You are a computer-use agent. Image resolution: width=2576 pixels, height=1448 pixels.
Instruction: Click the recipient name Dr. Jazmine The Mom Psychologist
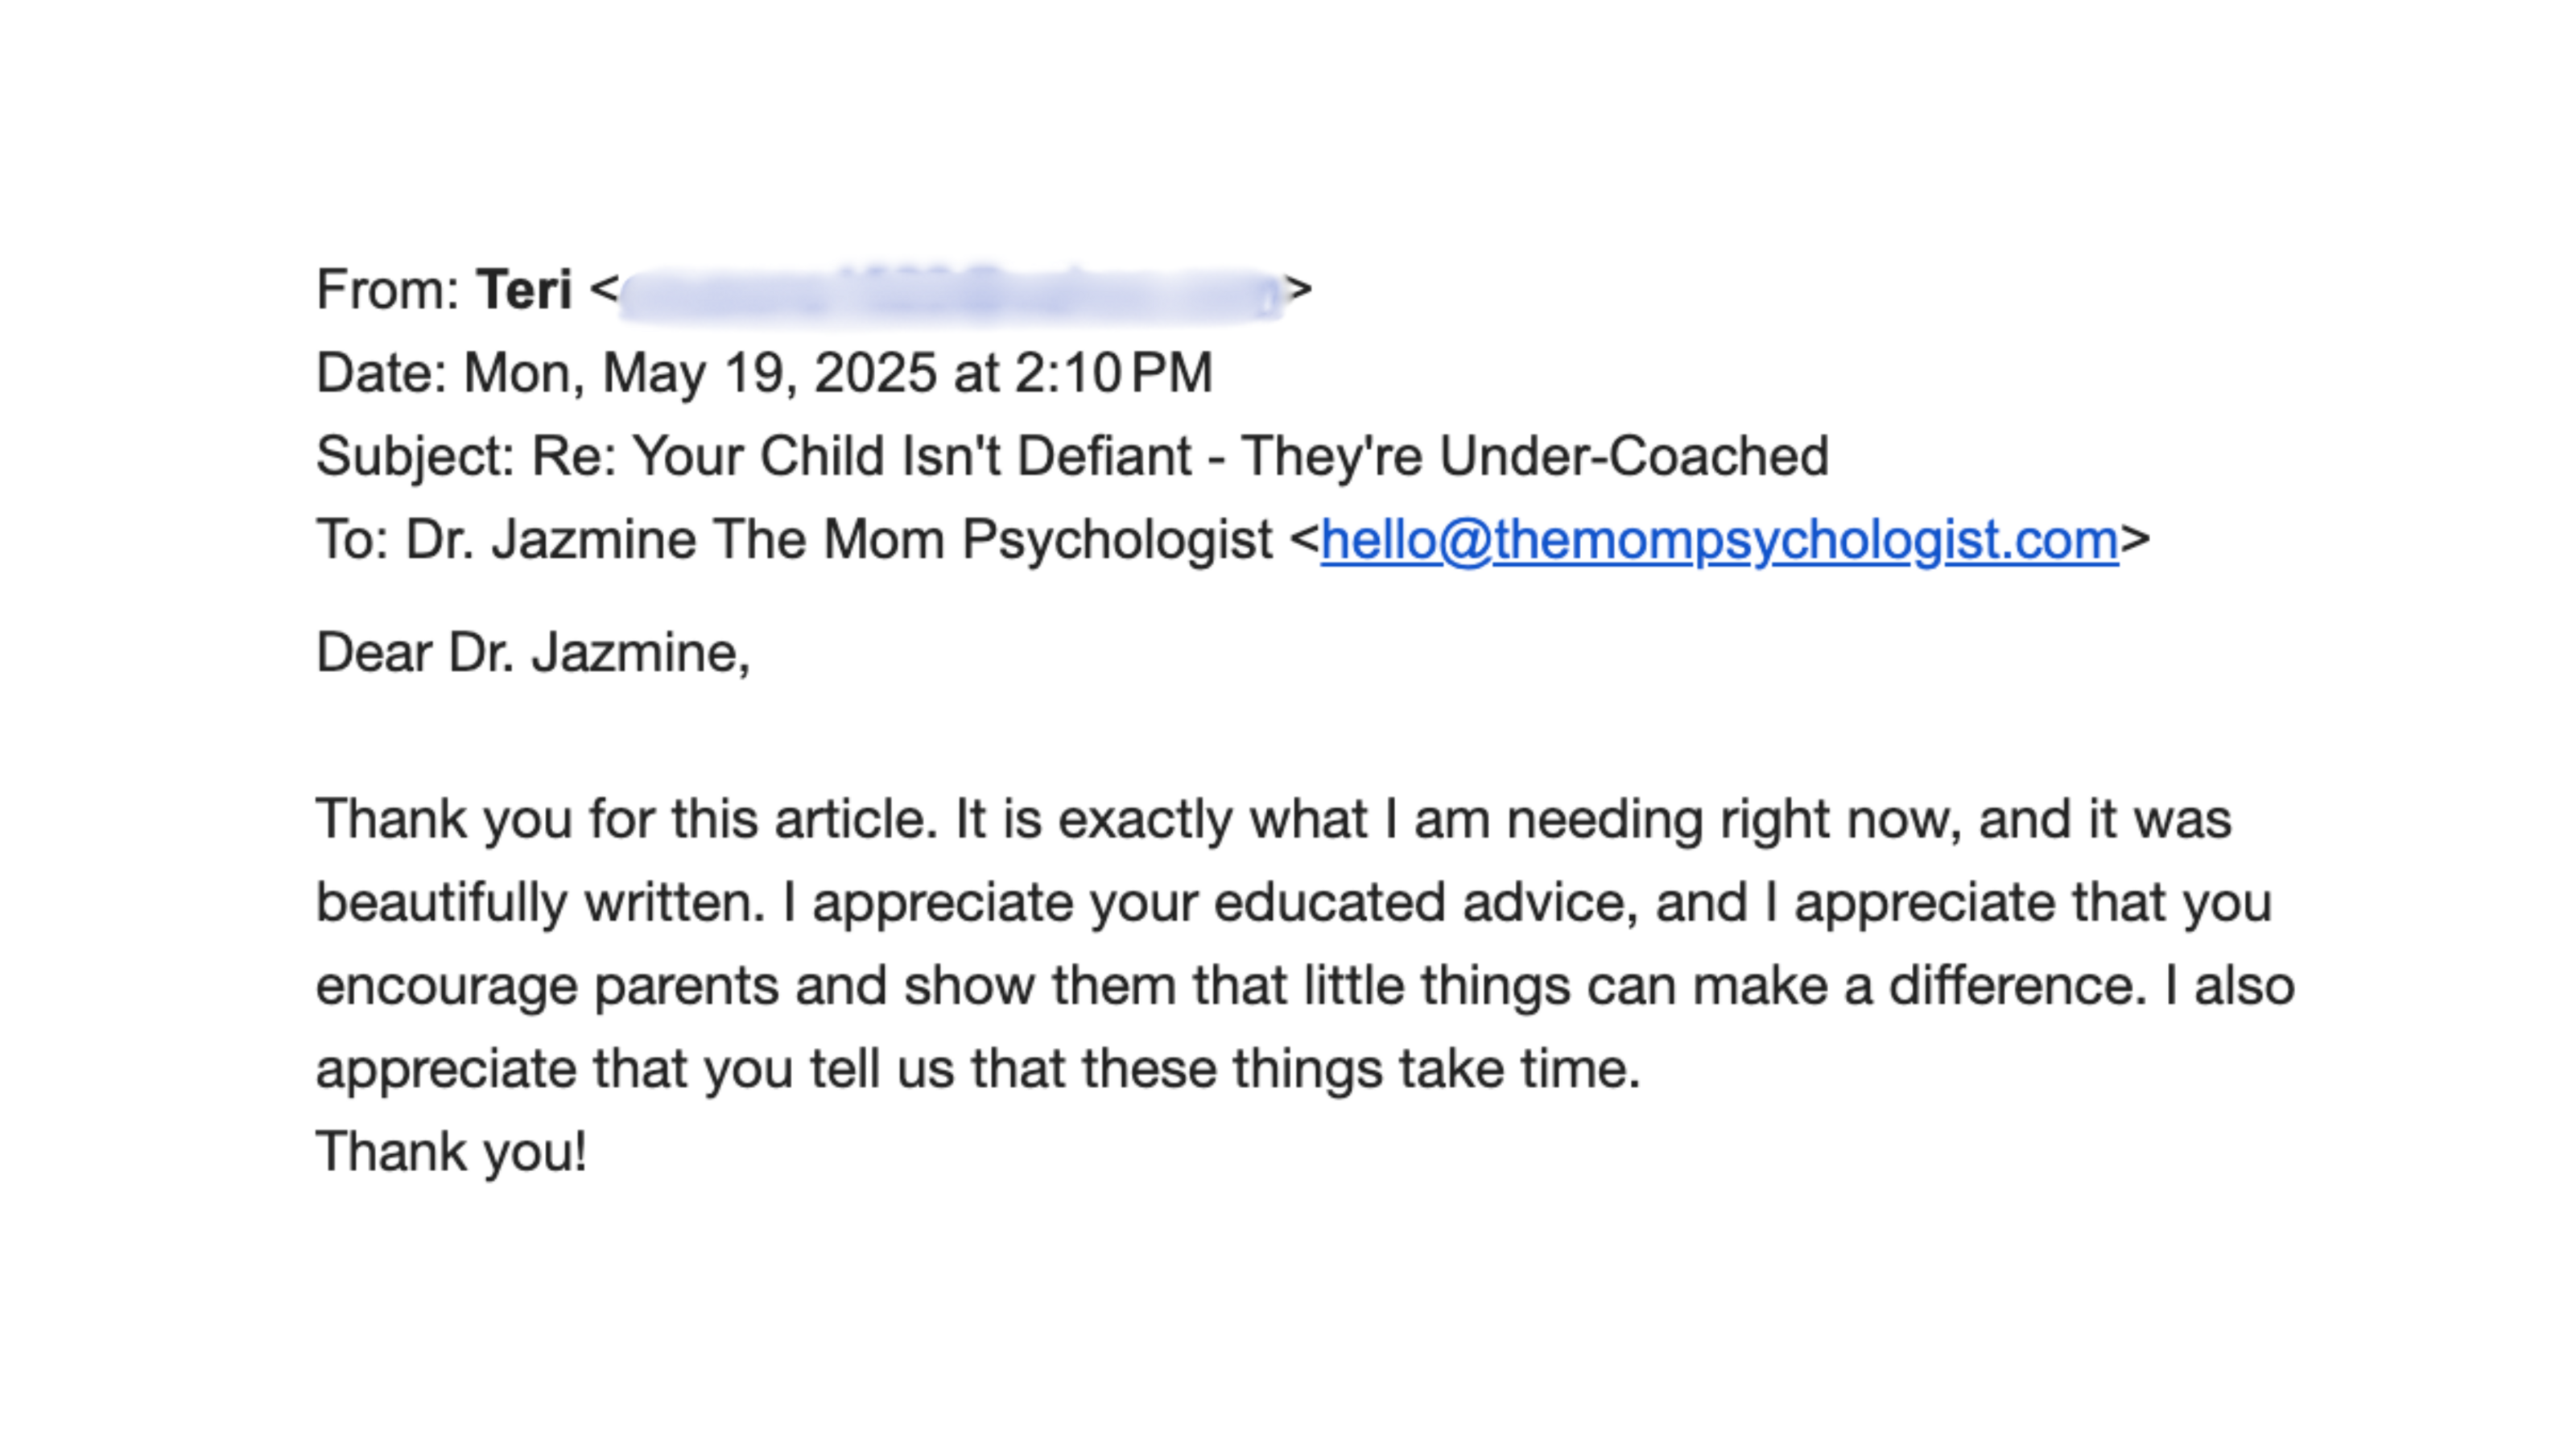(838, 541)
